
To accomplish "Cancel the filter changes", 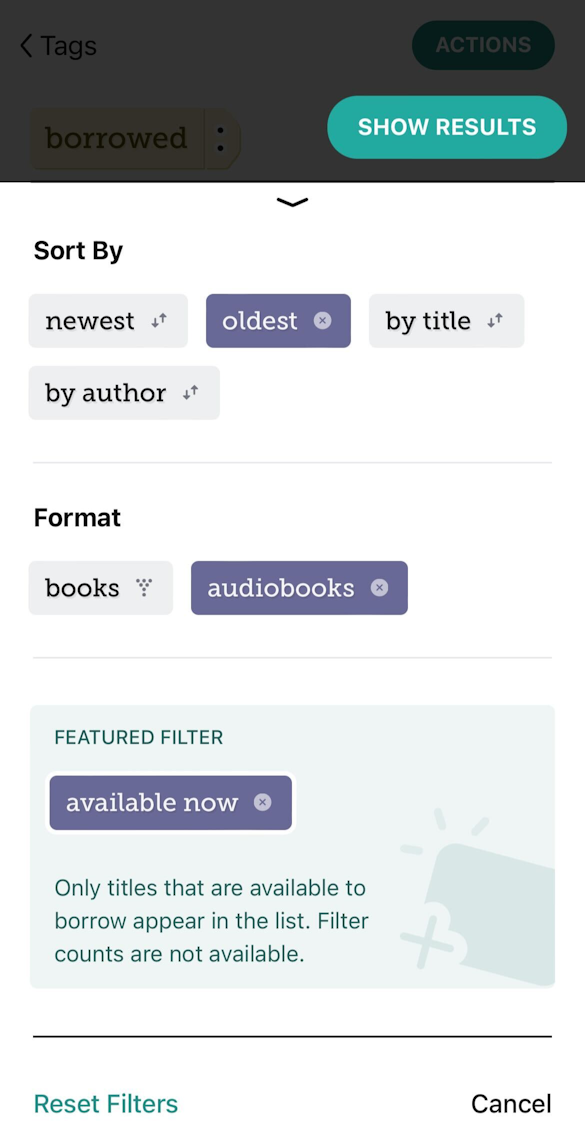I will tap(511, 1103).
